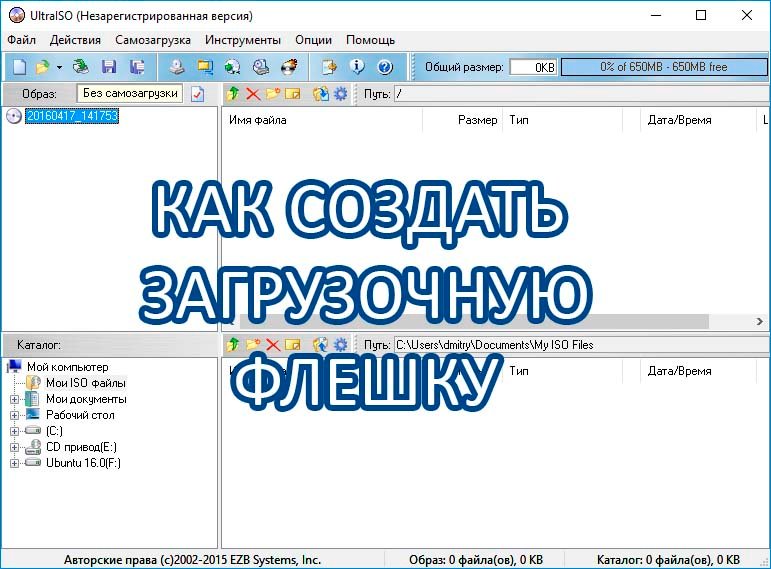Image resolution: width=771 pixels, height=569 pixels.
Task: Click the checkmark document icon beside Без самозагрузки
Action: coord(198,93)
